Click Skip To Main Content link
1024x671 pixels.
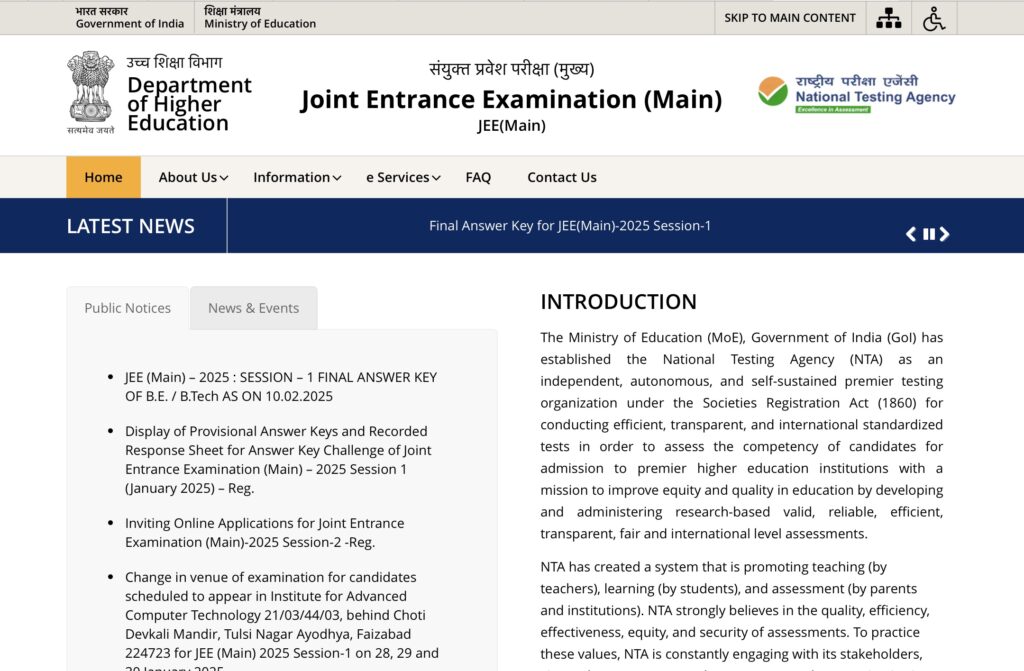[x=790, y=18]
